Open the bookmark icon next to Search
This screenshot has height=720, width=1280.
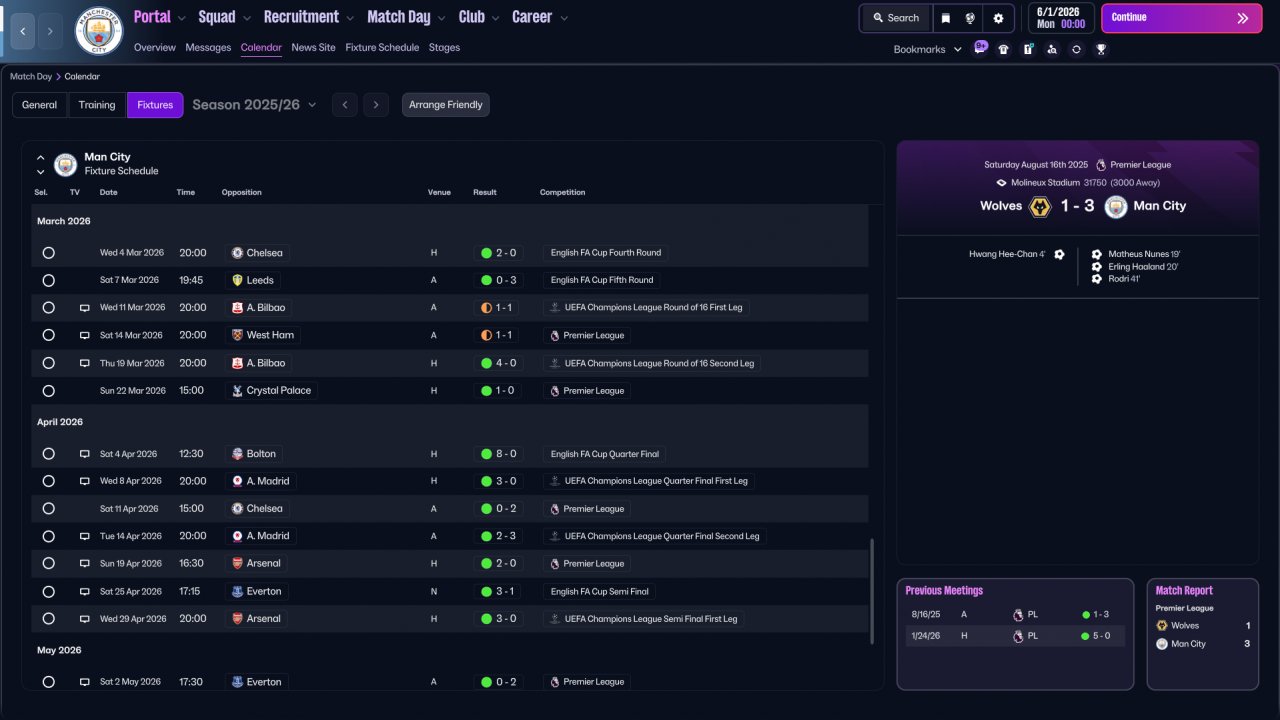pos(946,18)
